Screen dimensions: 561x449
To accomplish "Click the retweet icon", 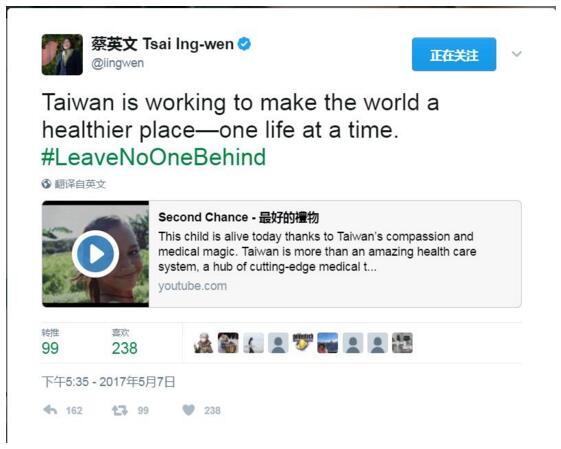I will 119,410.
